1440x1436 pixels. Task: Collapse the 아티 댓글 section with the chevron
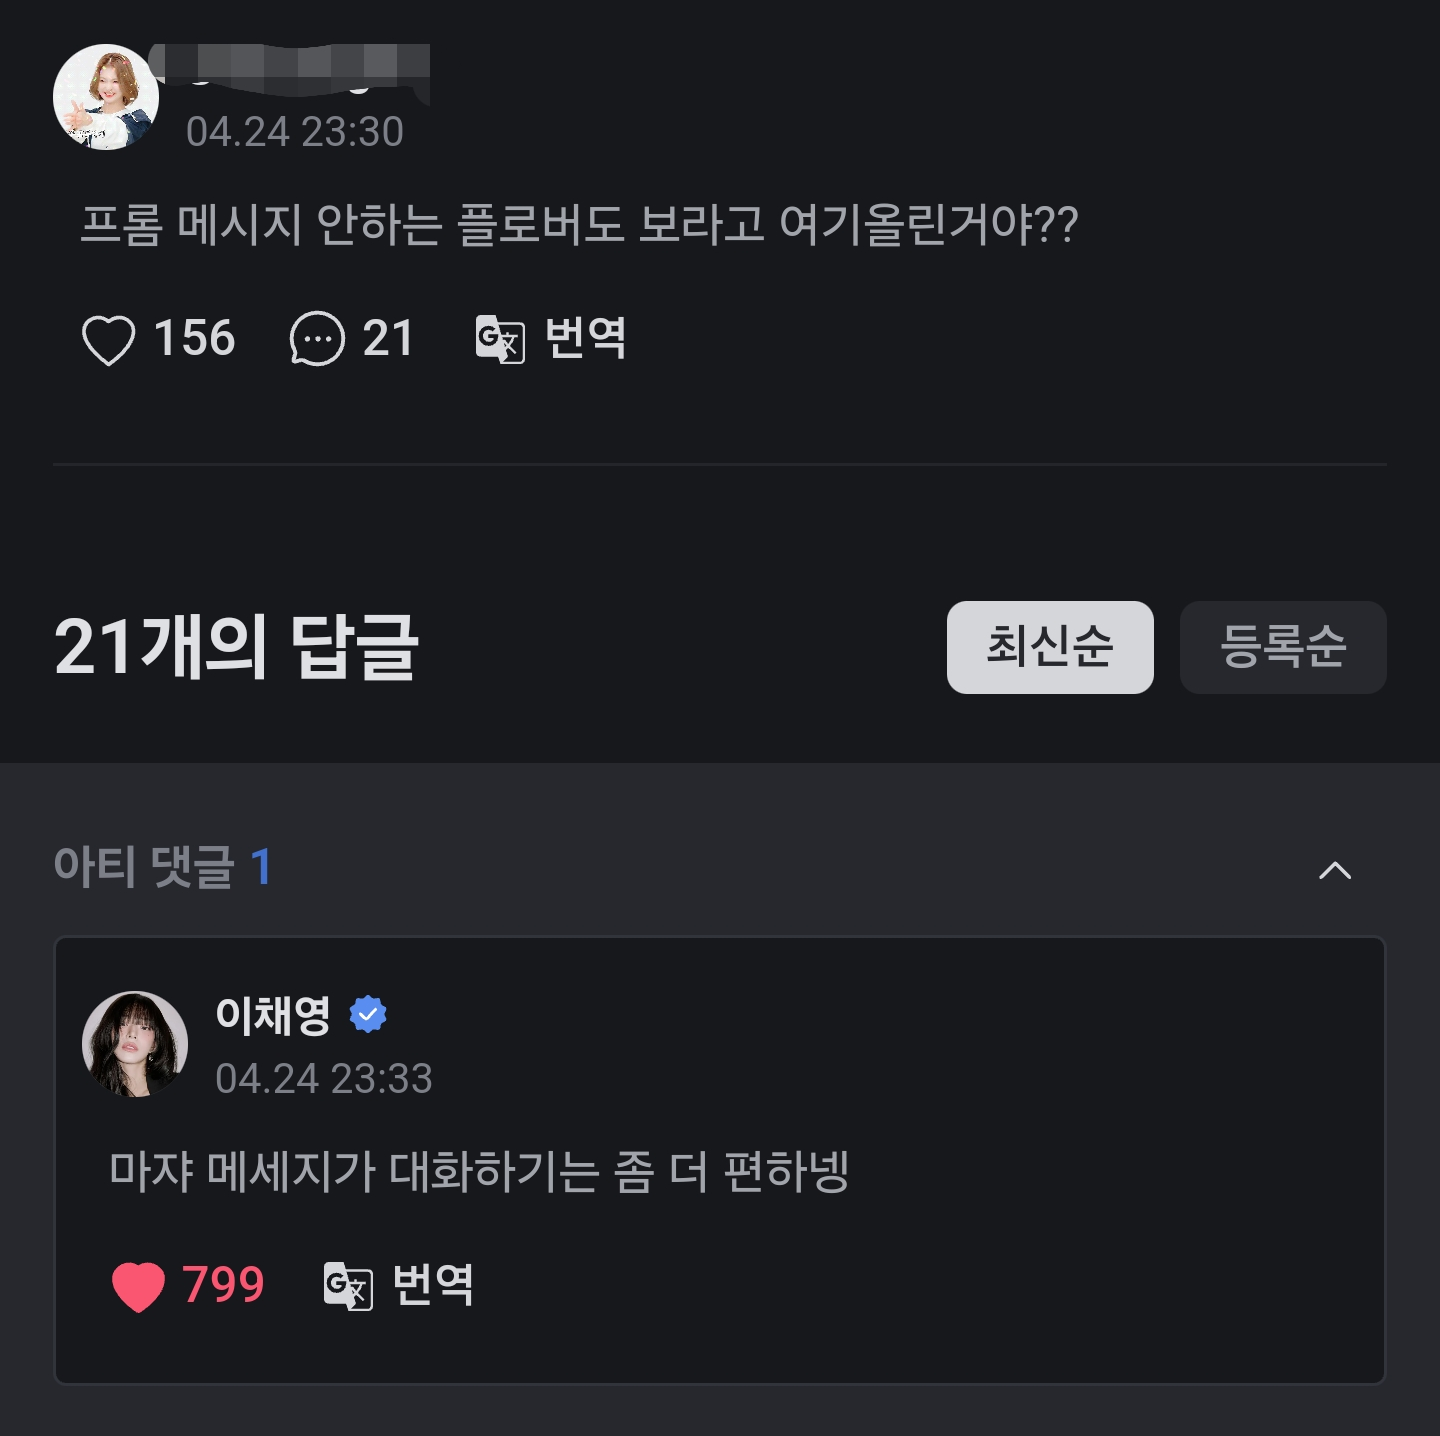(x=1335, y=870)
